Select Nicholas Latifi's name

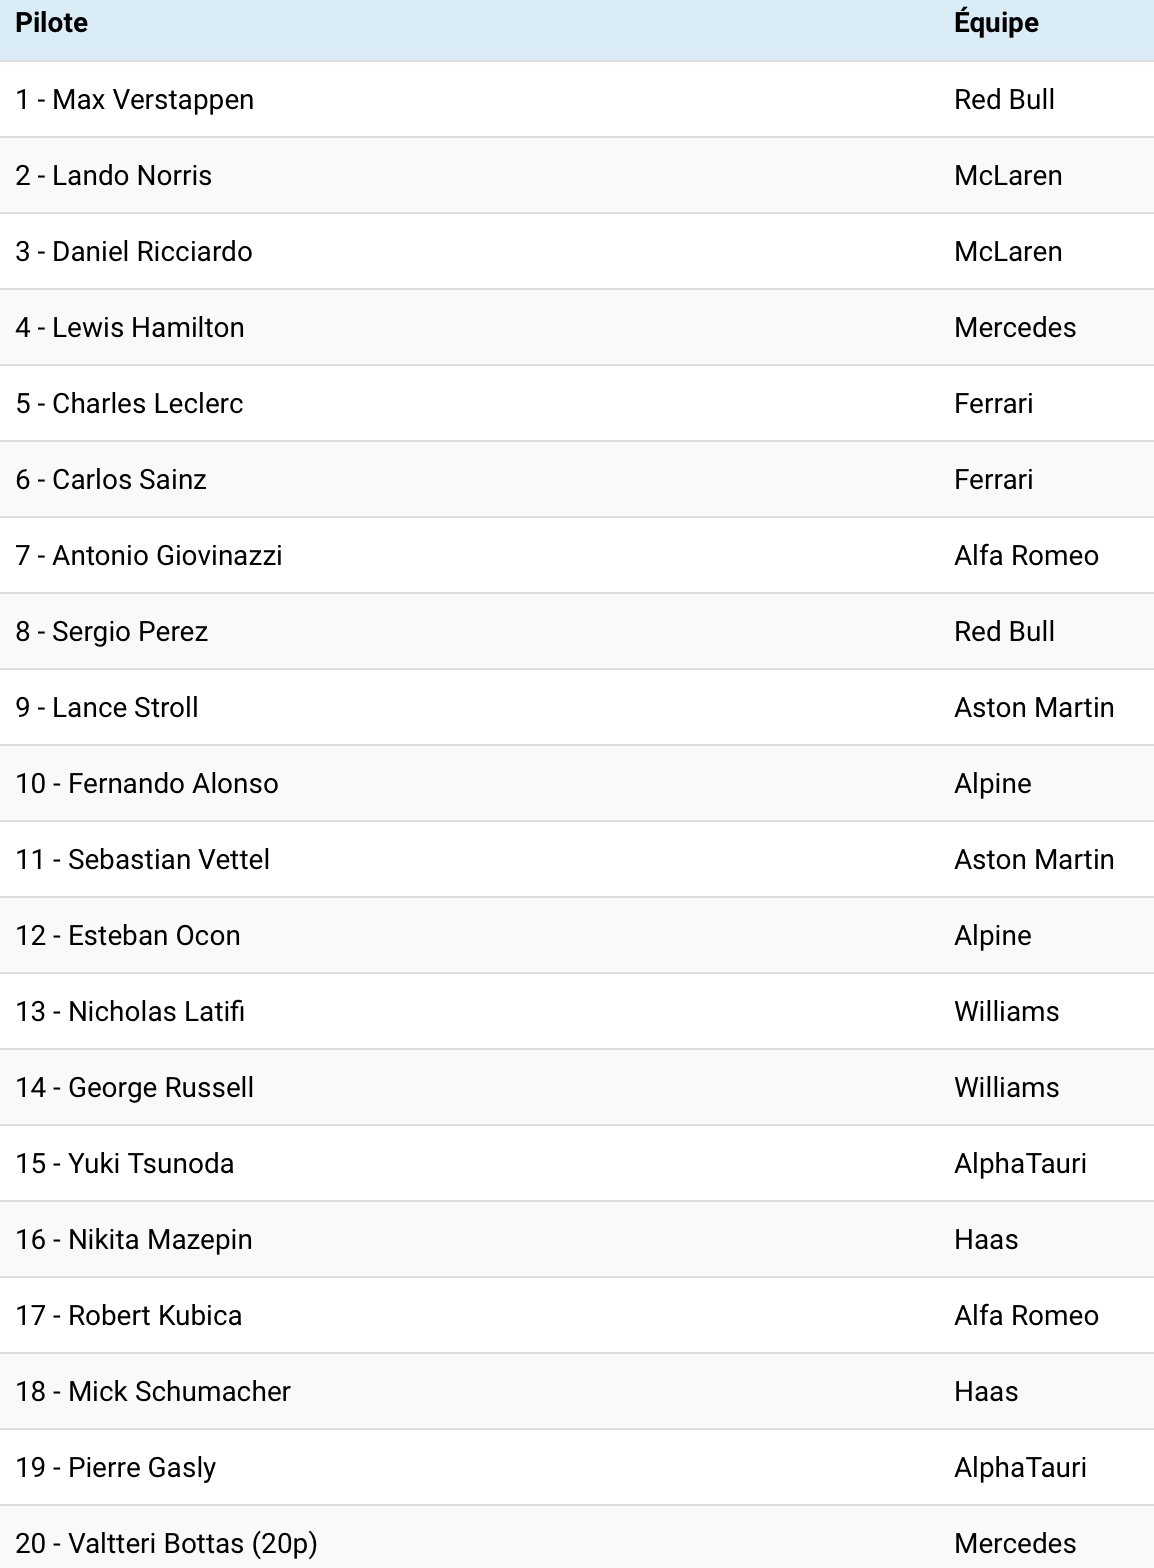click(x=130, y=1012)
